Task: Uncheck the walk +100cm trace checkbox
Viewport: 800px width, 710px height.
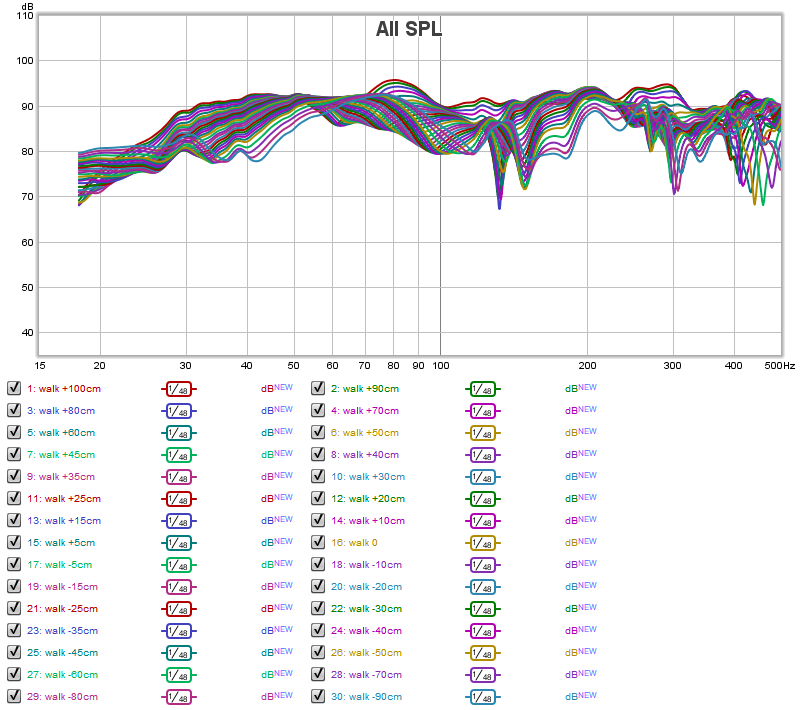Action: [x=14, y=388]
